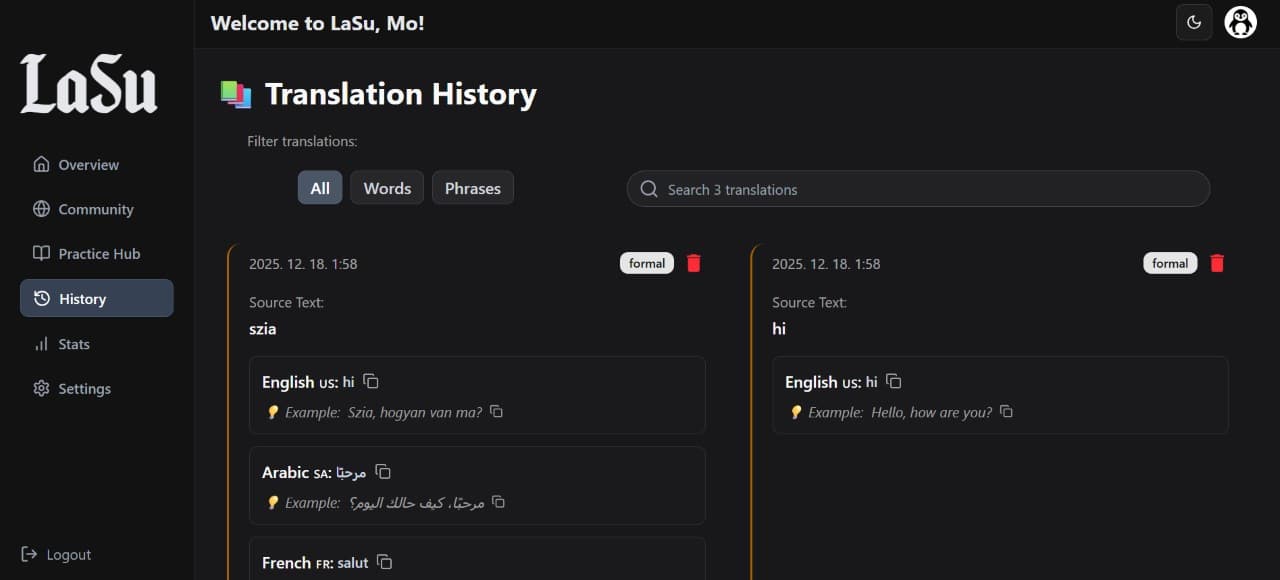
Task: Open the Settings page
Action: click(x=84, y=388)
